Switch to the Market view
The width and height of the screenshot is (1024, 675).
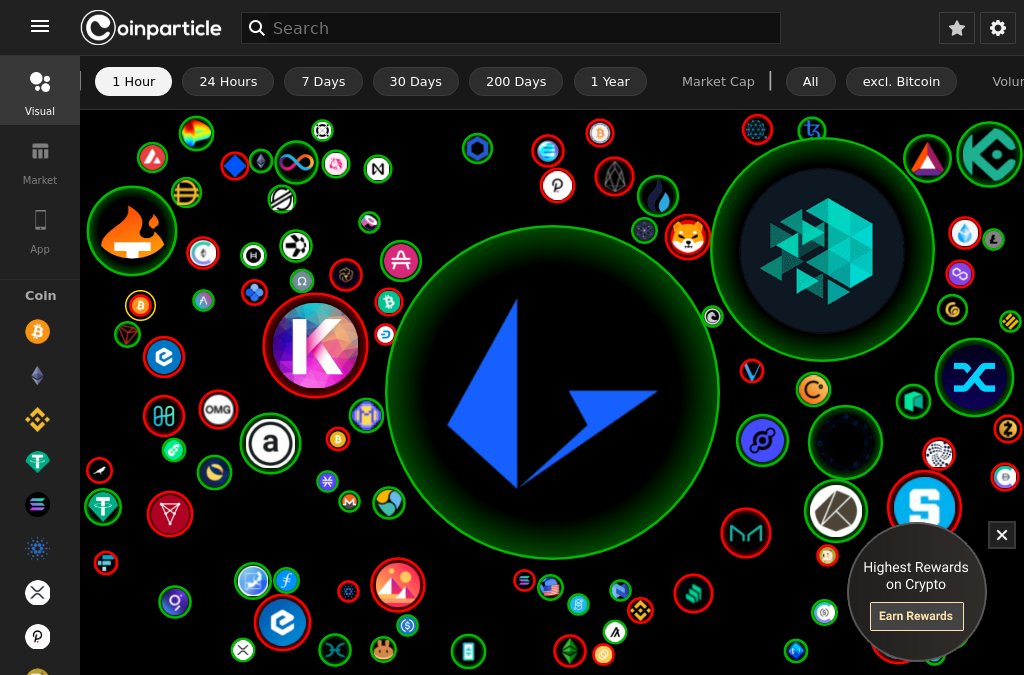(40, 163)
